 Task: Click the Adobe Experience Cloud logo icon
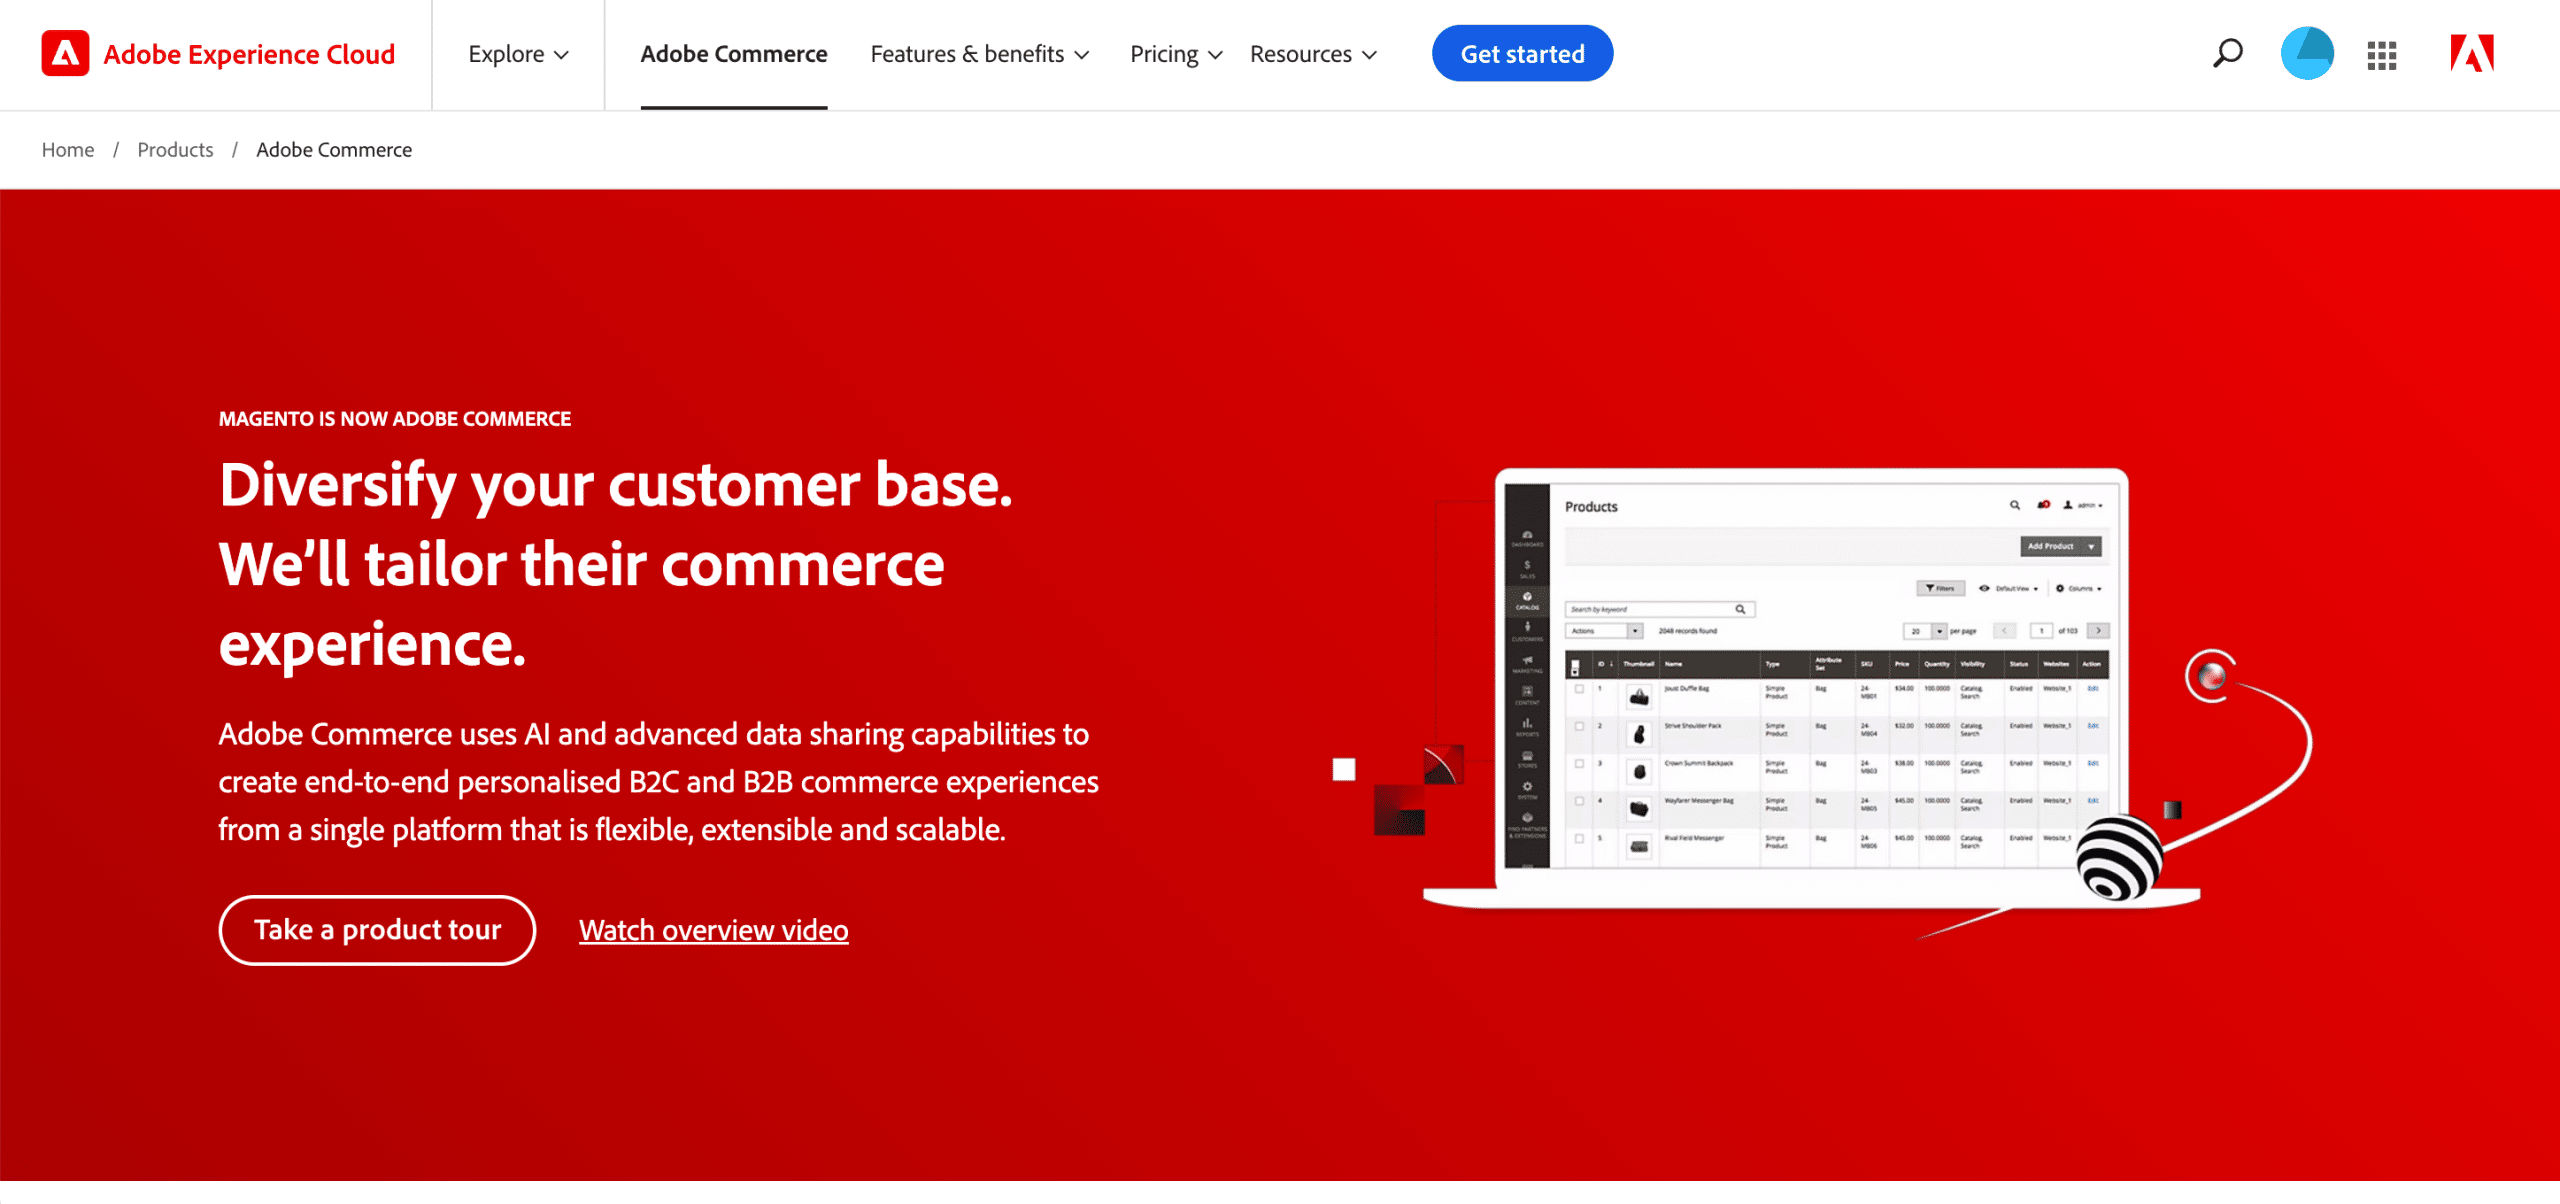[64, 54]
